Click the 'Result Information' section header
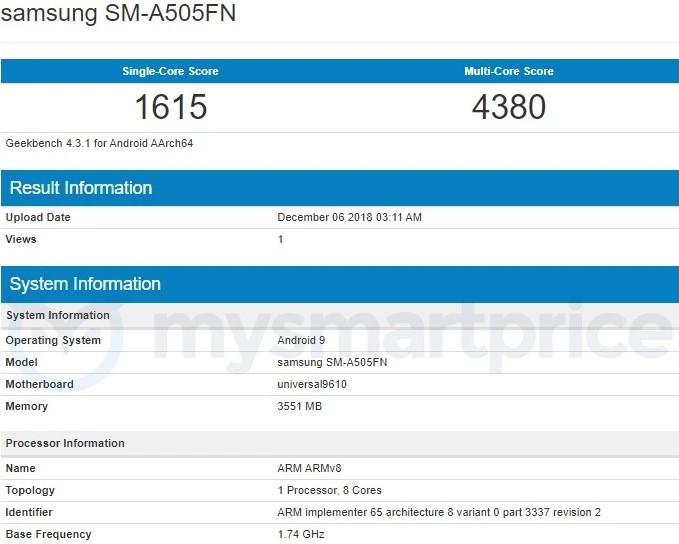 pos(340,188)
